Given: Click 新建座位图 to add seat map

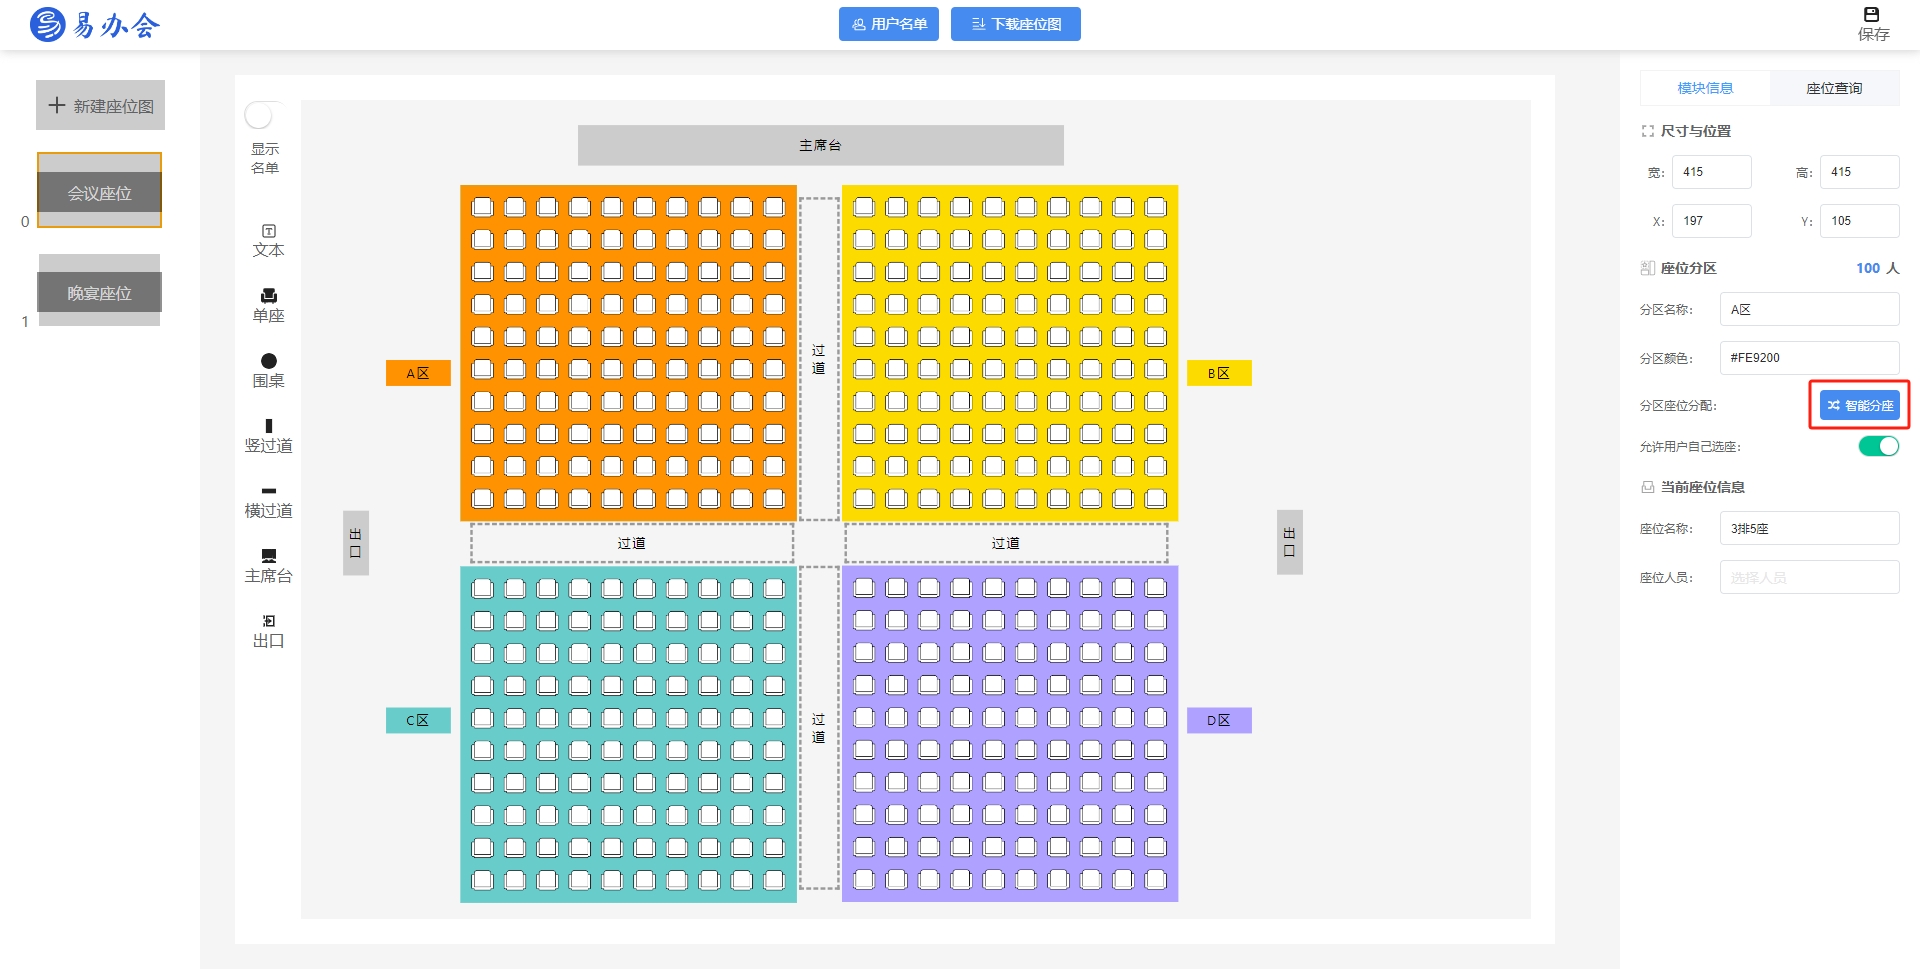Looking at the screenshot, I should pos(100,105).
